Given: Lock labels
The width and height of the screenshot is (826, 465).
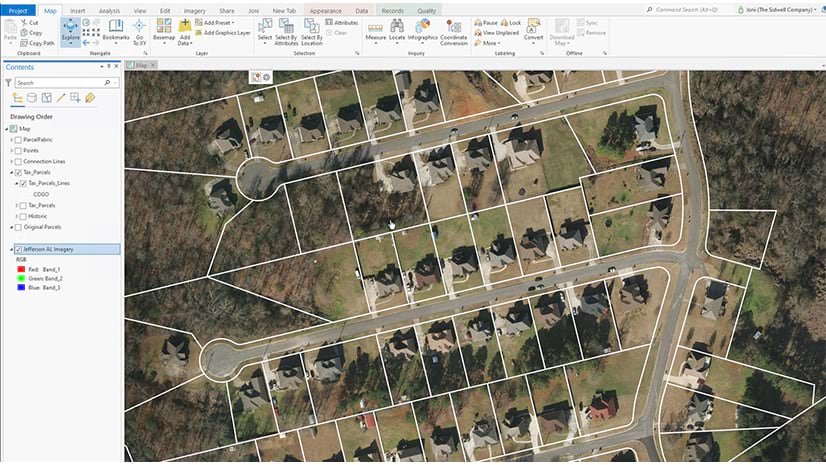Looking at the screenshot, I should [511, 23].
